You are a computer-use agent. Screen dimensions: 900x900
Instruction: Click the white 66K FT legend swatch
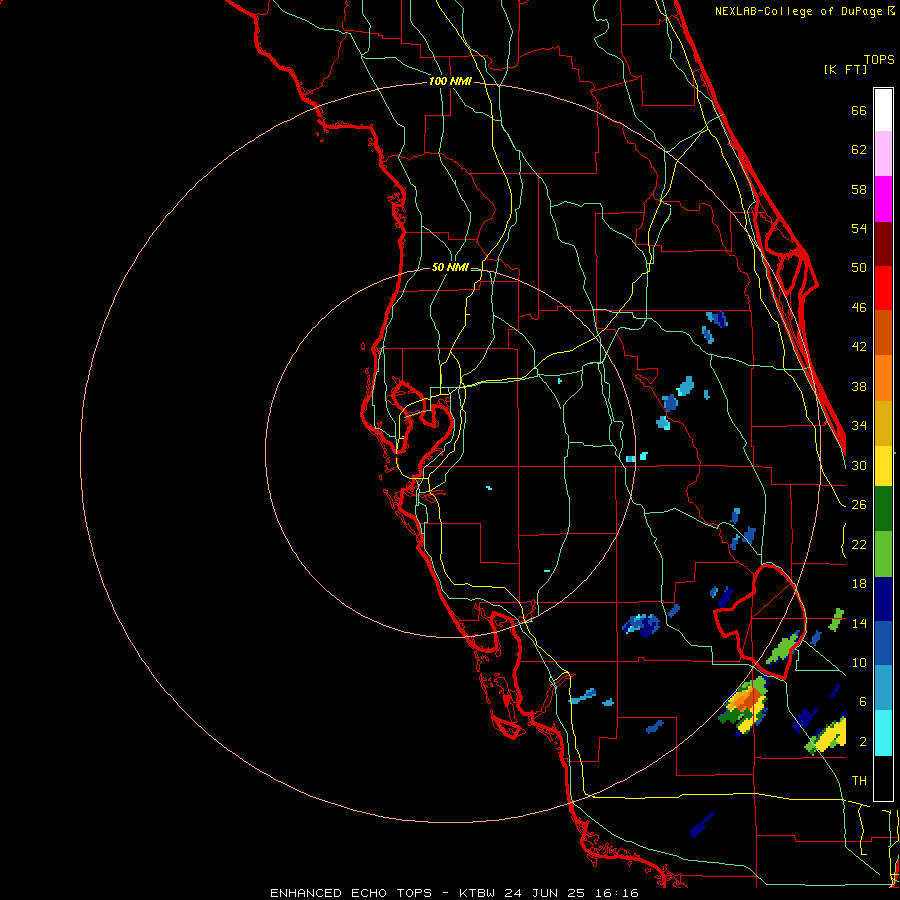(883, 110)
